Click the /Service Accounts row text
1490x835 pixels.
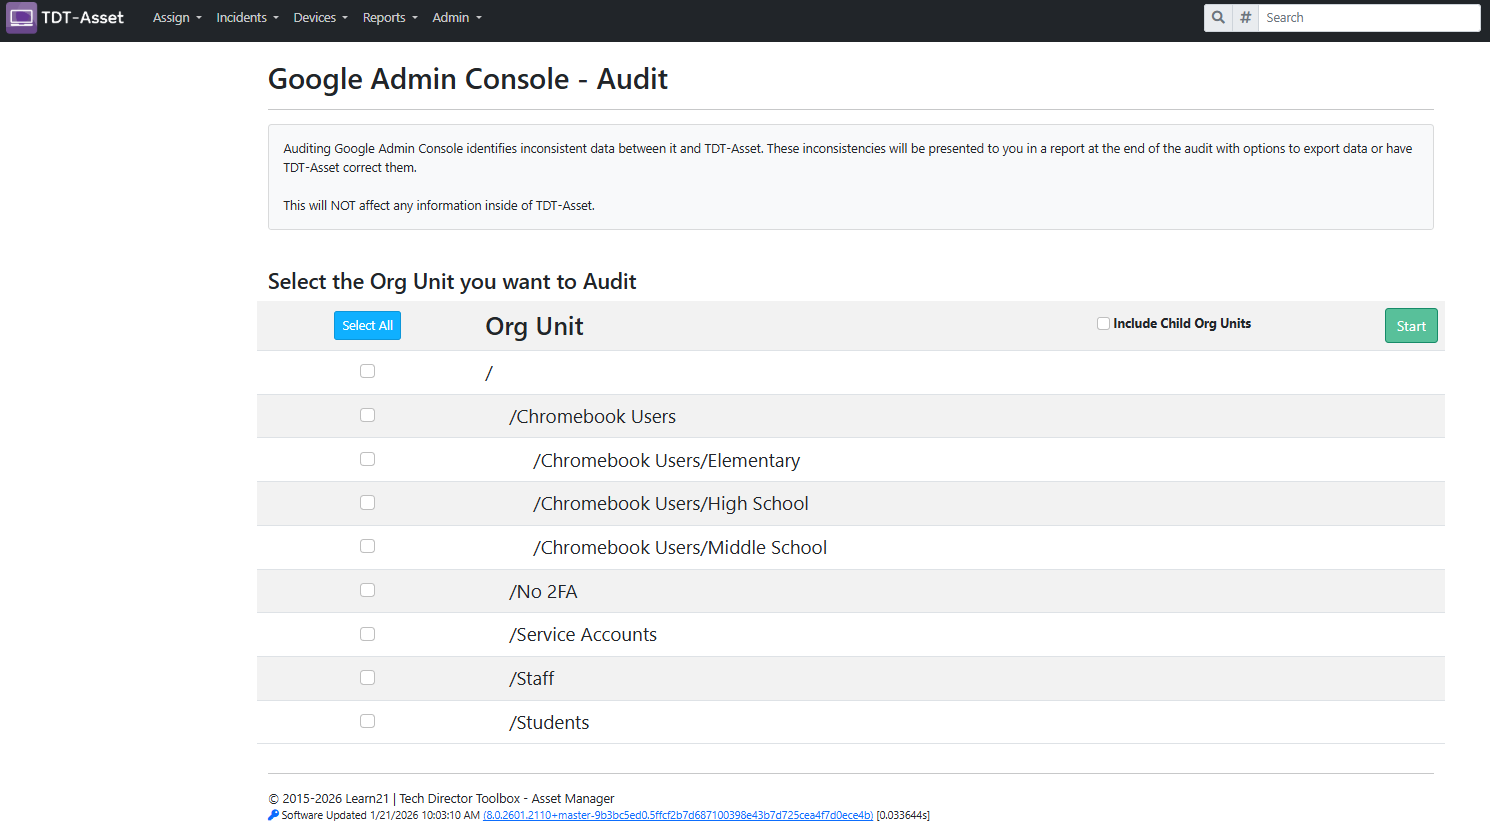coord(583,635)
